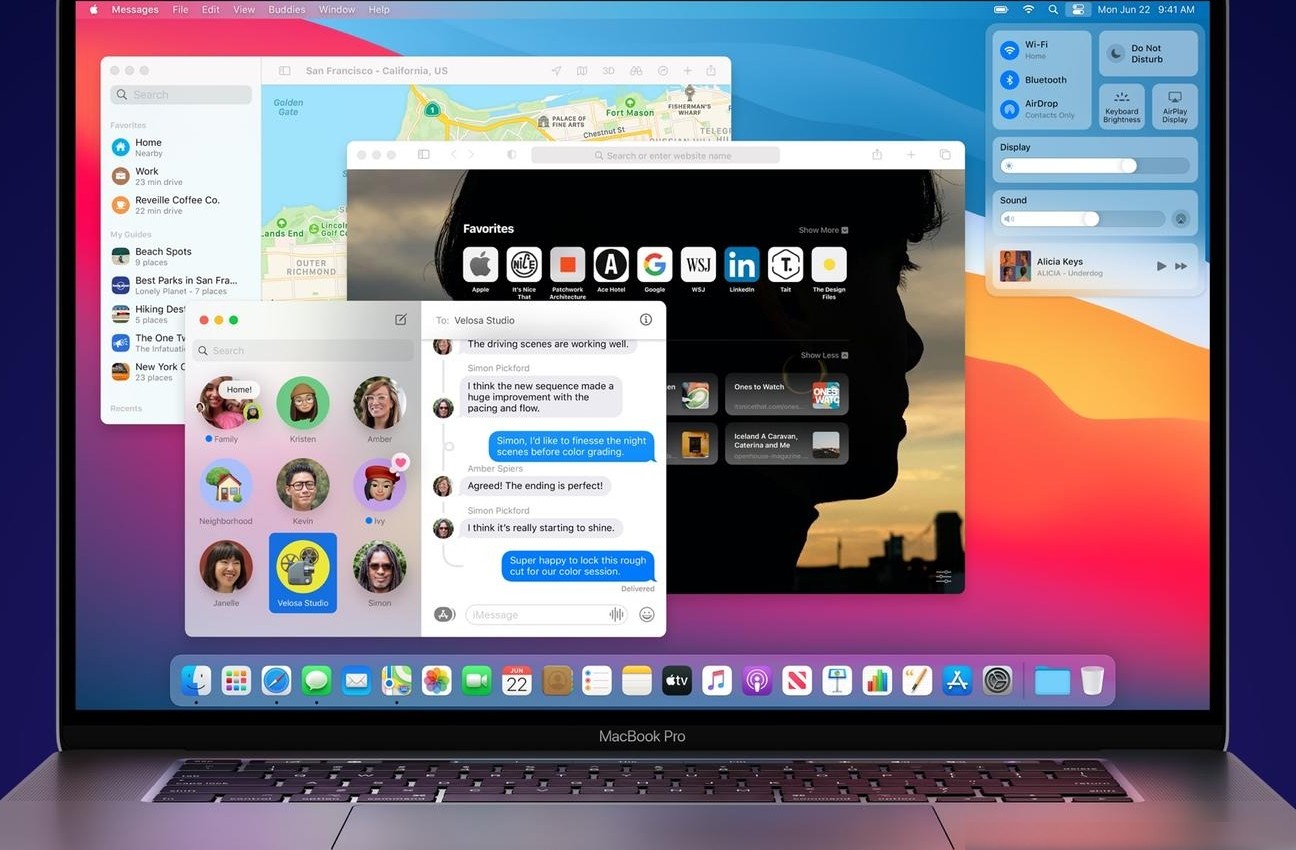Open LinkedIn favorite in Safari
This screenshot has width=1296, height=850.
coord(742,265)
